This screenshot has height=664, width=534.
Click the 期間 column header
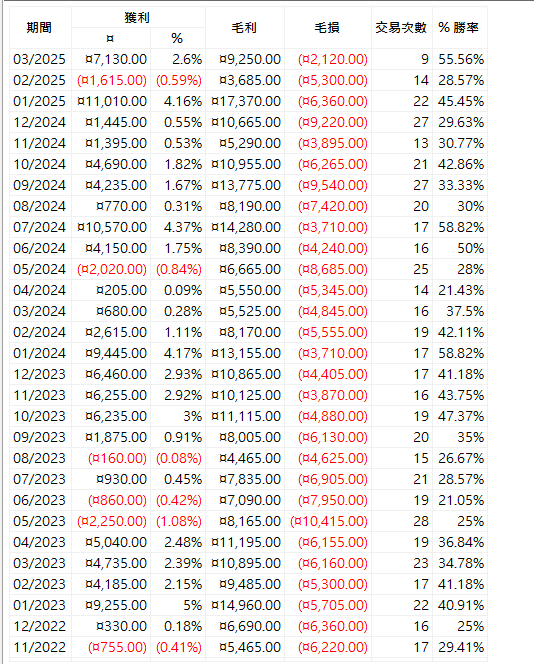[x=40, y=28]
